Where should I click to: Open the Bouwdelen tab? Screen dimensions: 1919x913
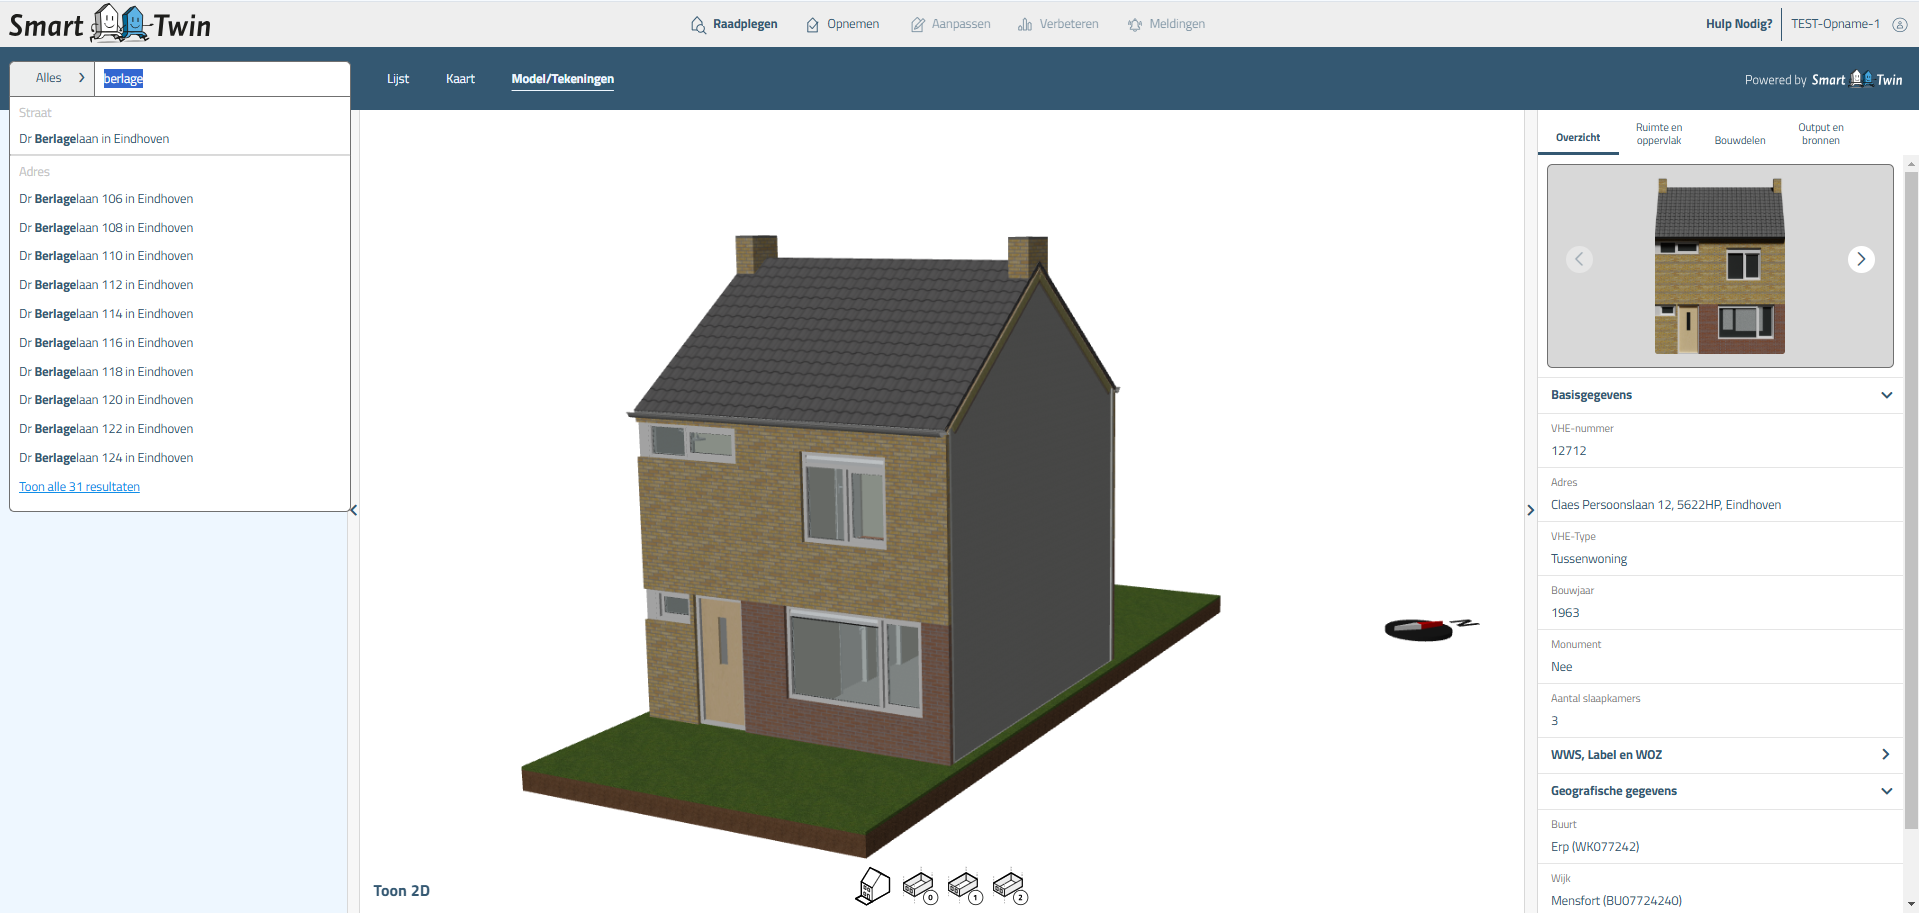[x=1739, y=140]
